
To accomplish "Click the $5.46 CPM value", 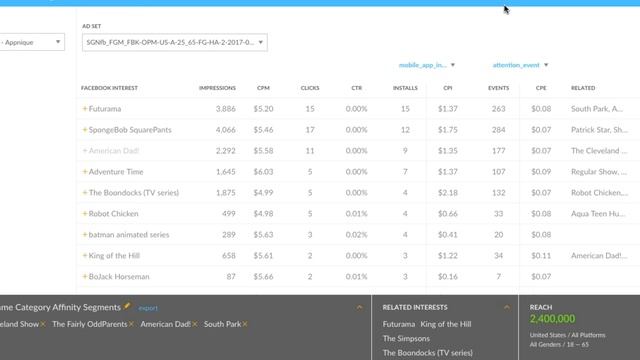I will tap(263, 130).
